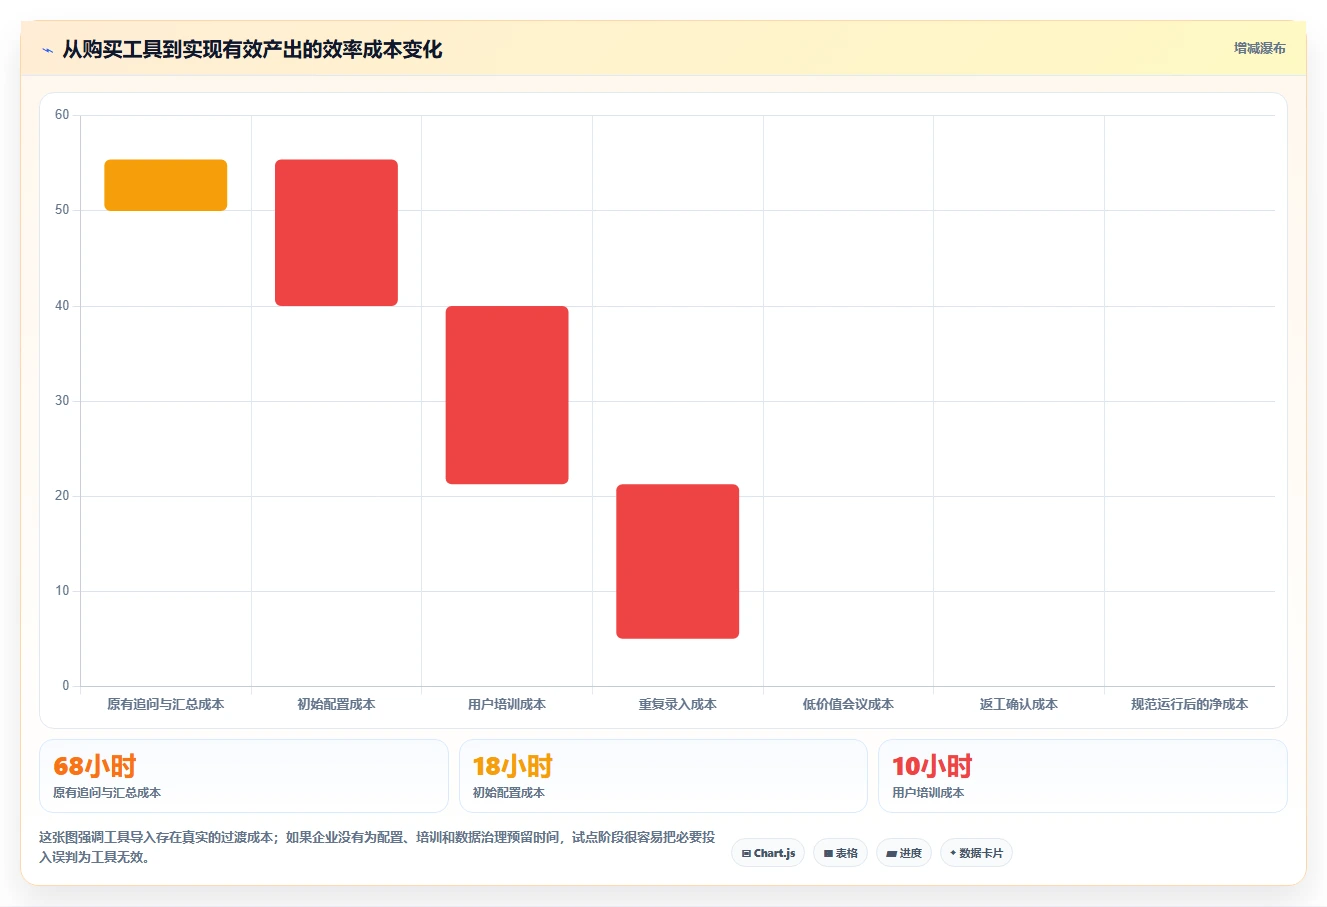Click the 18小时 card's 初始配置成本 caption
The width and height of the screenshot is (1327, 907).
point(509,793)
